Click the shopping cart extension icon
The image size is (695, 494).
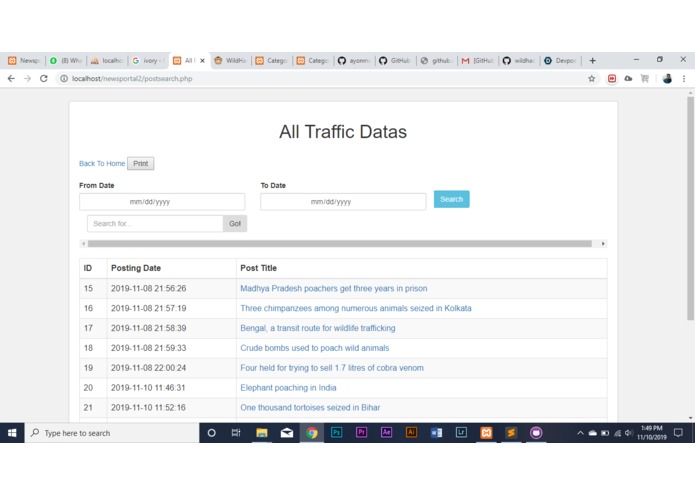pyautogui.click(x=645, y=78)
